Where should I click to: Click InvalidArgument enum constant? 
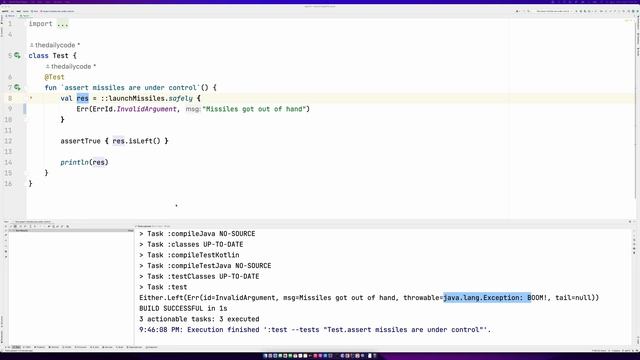(147, 109)
